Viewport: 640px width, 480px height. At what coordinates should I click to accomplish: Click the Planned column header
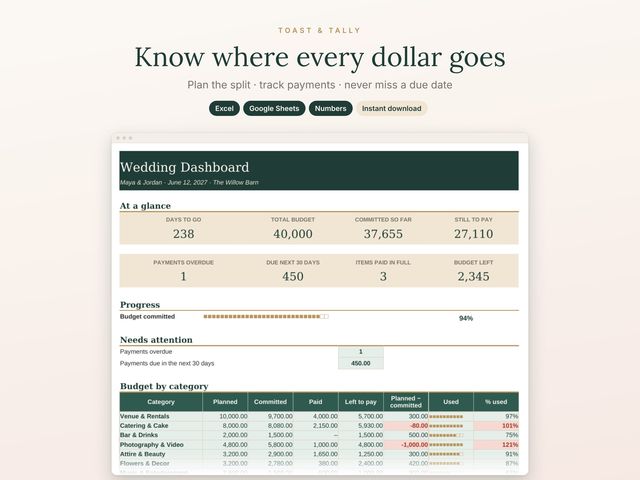pyautogui.click(x=225, y=402)
